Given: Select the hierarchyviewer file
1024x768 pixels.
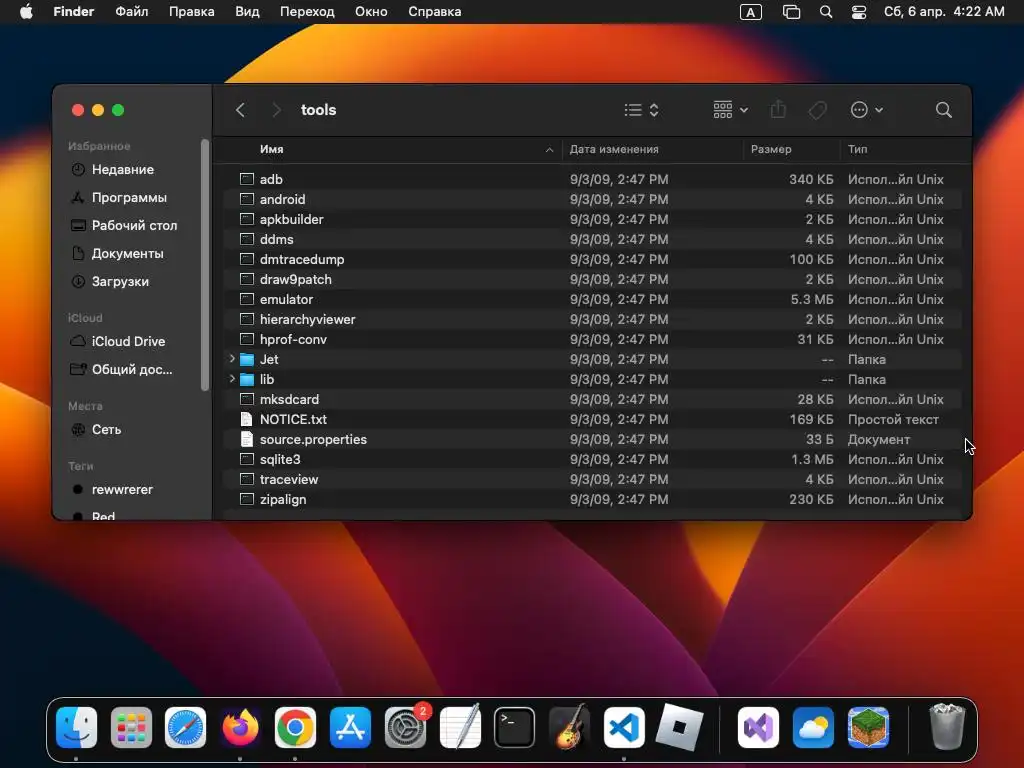Looking at the screenshot, I should coord(308,319).
